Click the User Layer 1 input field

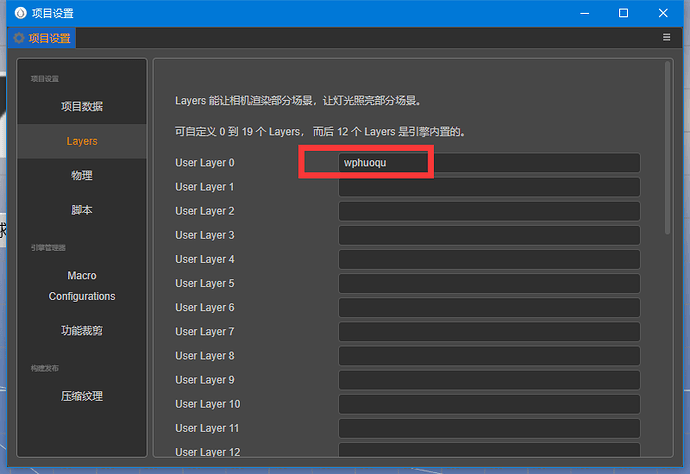coord(489,187)
